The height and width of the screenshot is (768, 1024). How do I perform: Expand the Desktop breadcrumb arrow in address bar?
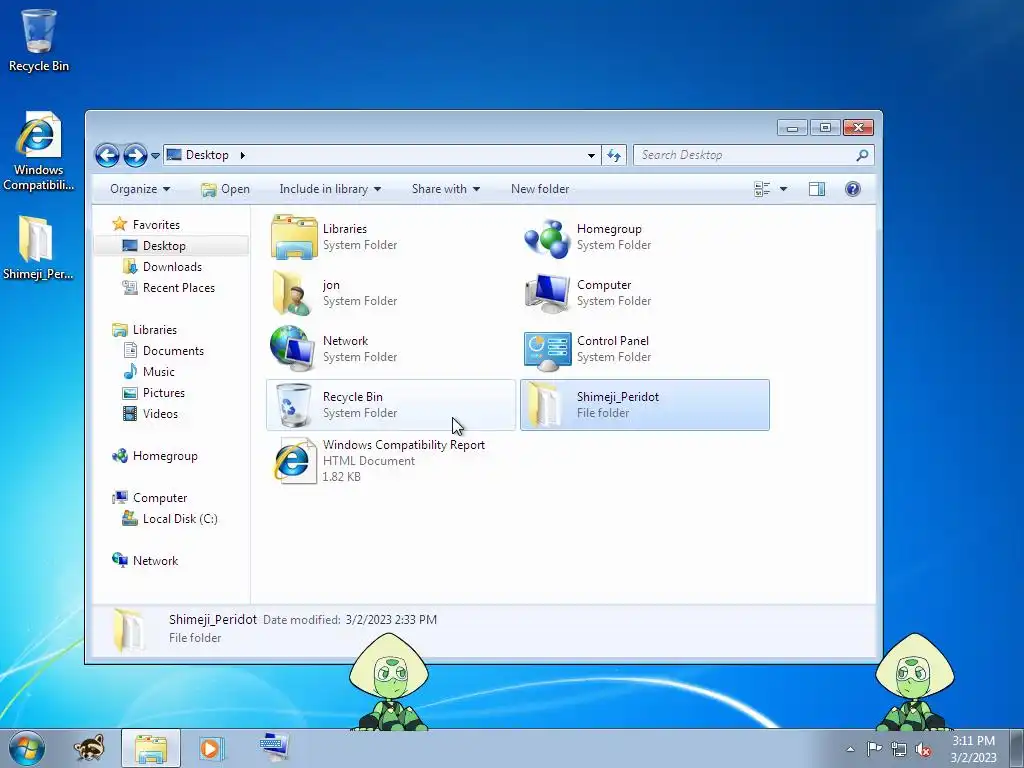[x=242, y=155]
